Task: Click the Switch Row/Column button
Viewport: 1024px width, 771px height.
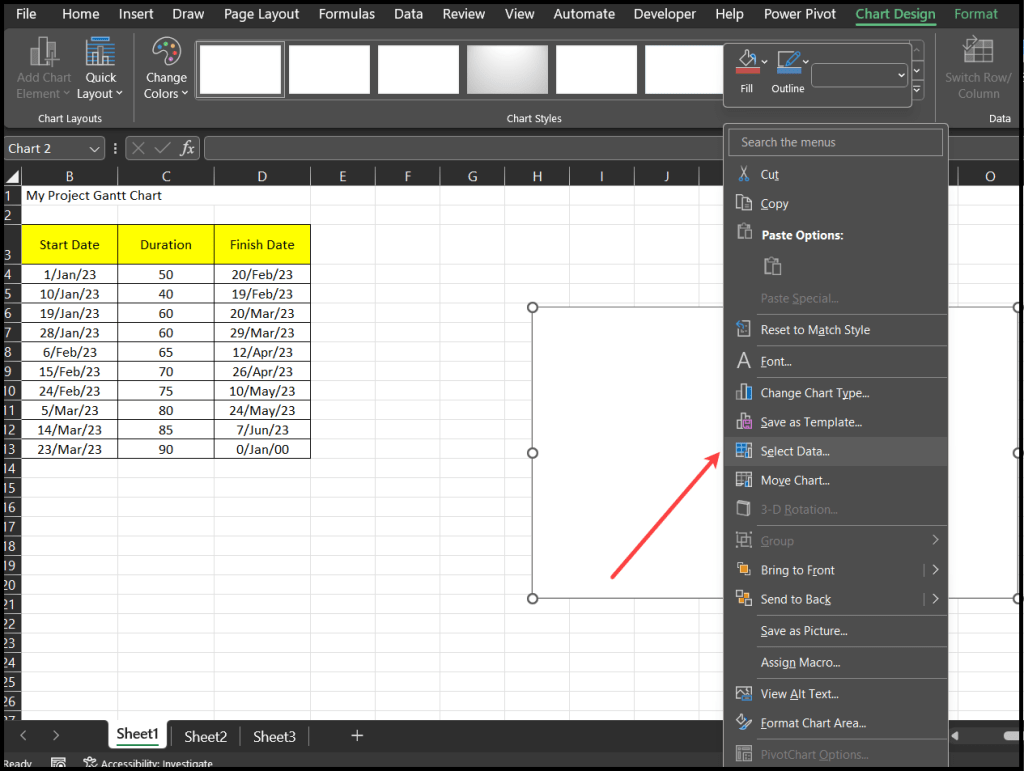Action: click(978, 68)
